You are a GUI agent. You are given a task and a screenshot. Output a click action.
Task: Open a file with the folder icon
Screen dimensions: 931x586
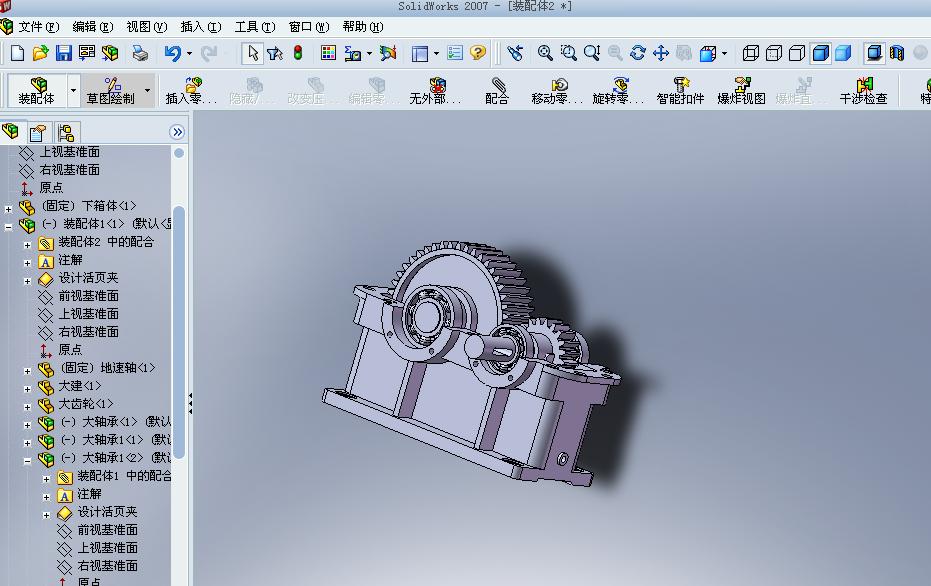[x=40, y=53]
